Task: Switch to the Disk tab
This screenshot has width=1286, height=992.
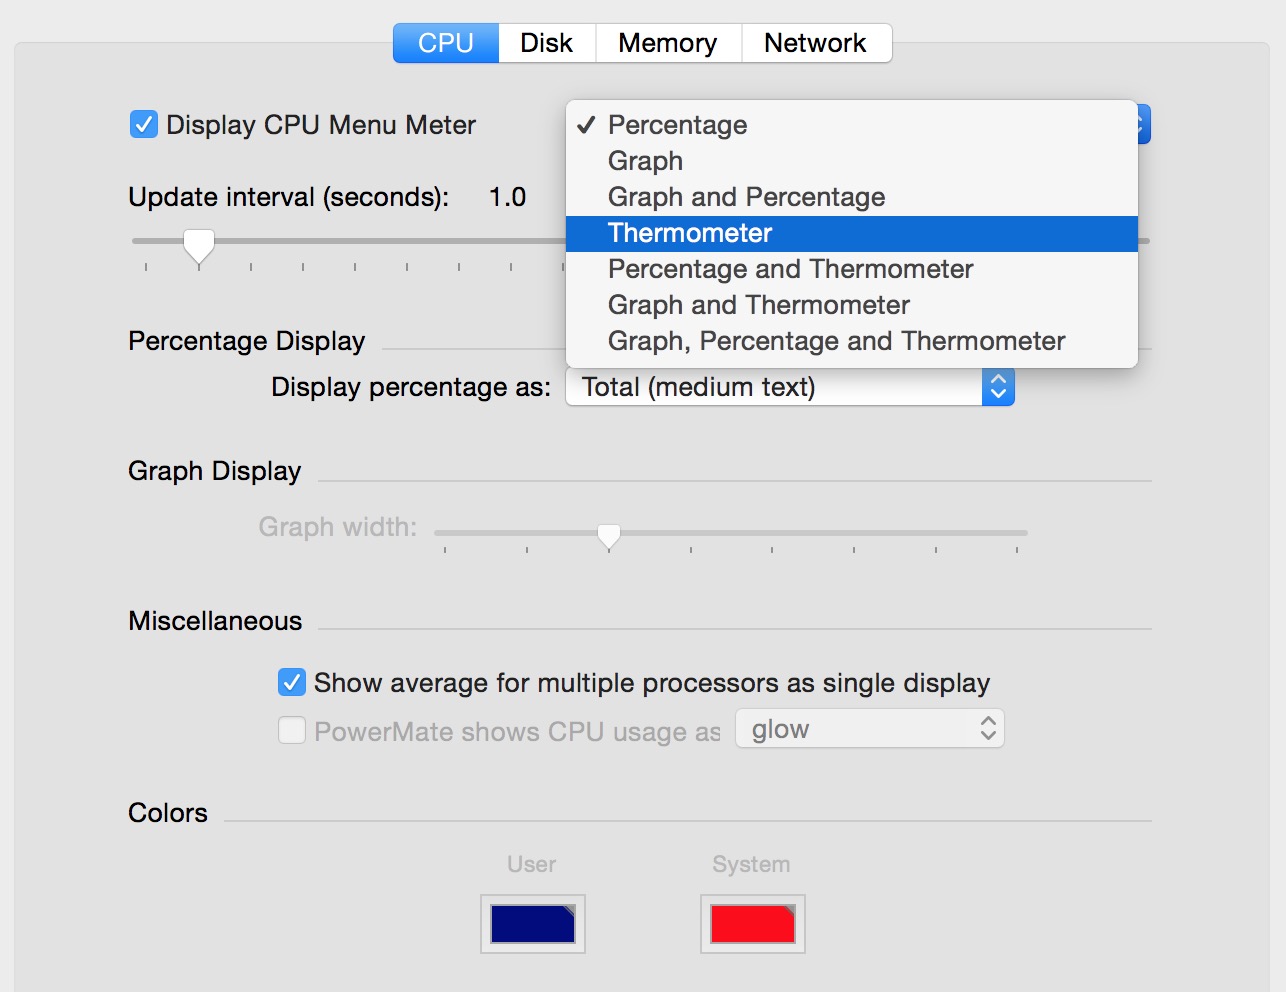Action: pyautogui.click(x=546, y=43)
